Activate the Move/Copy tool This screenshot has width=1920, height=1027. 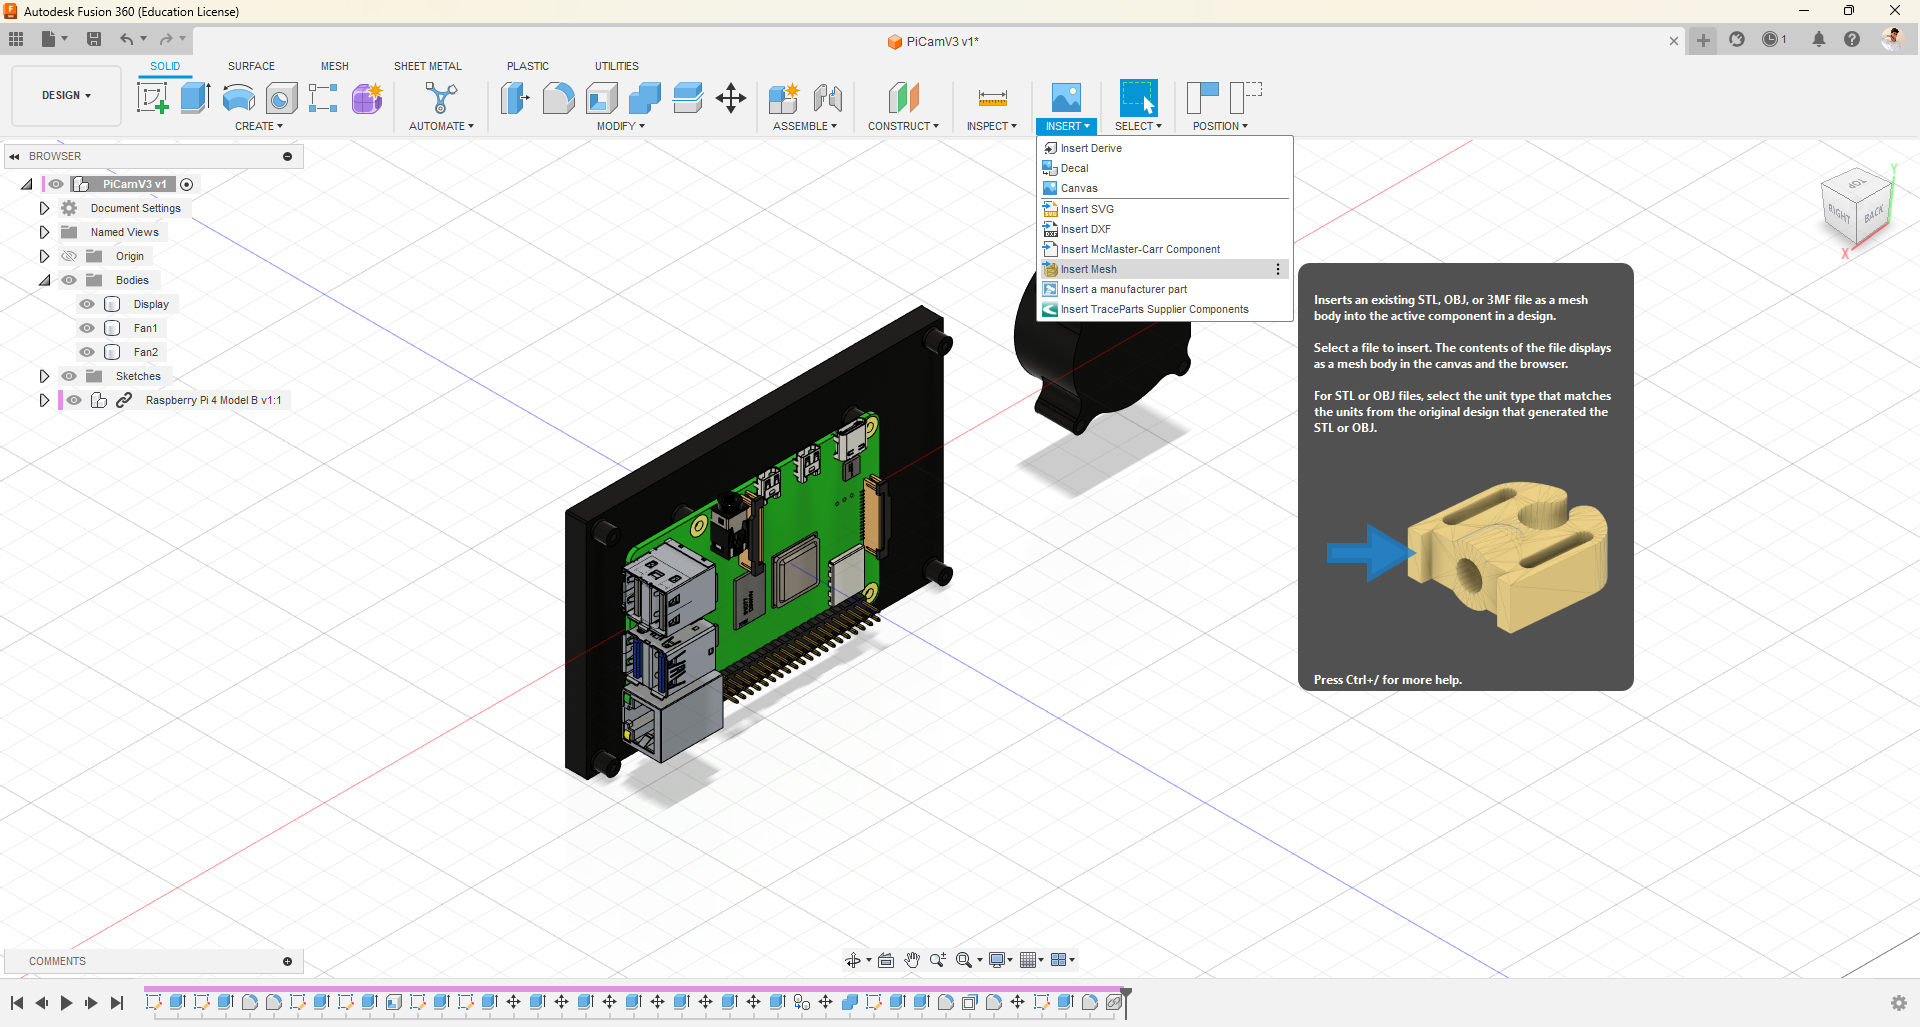coord(731,98)
